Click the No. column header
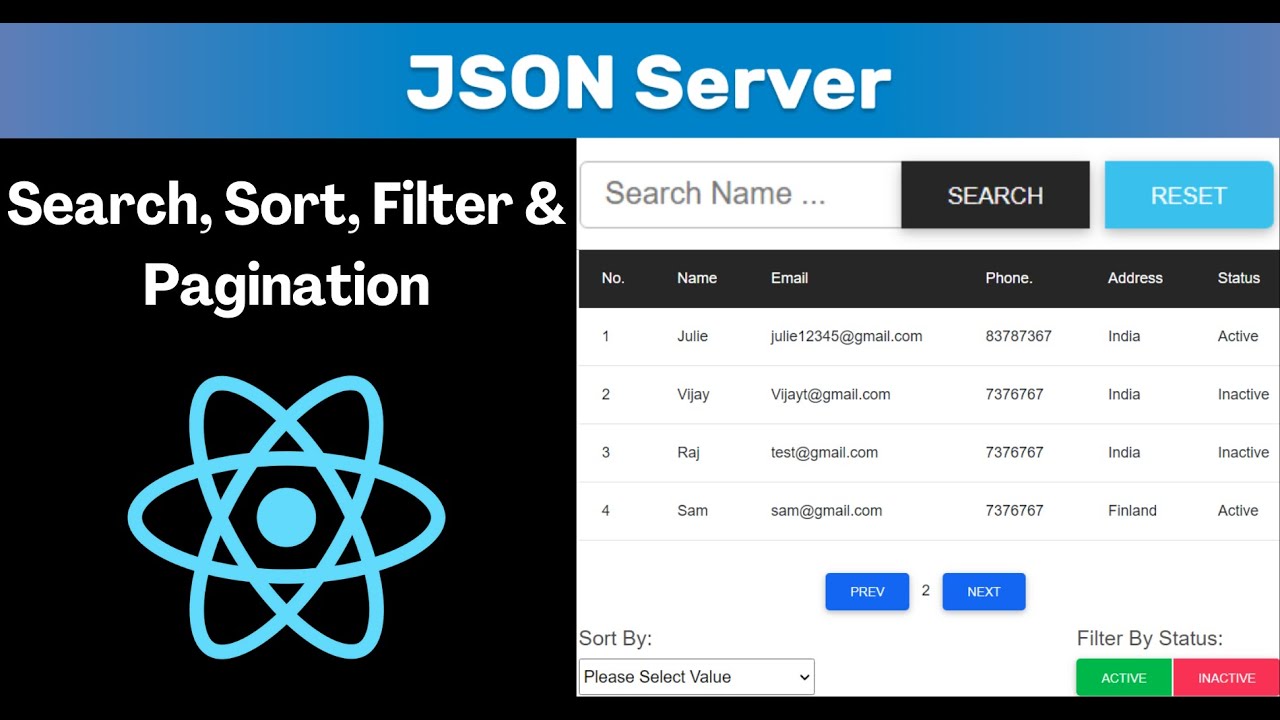The image size is (1280, 720). pos(613,278)
